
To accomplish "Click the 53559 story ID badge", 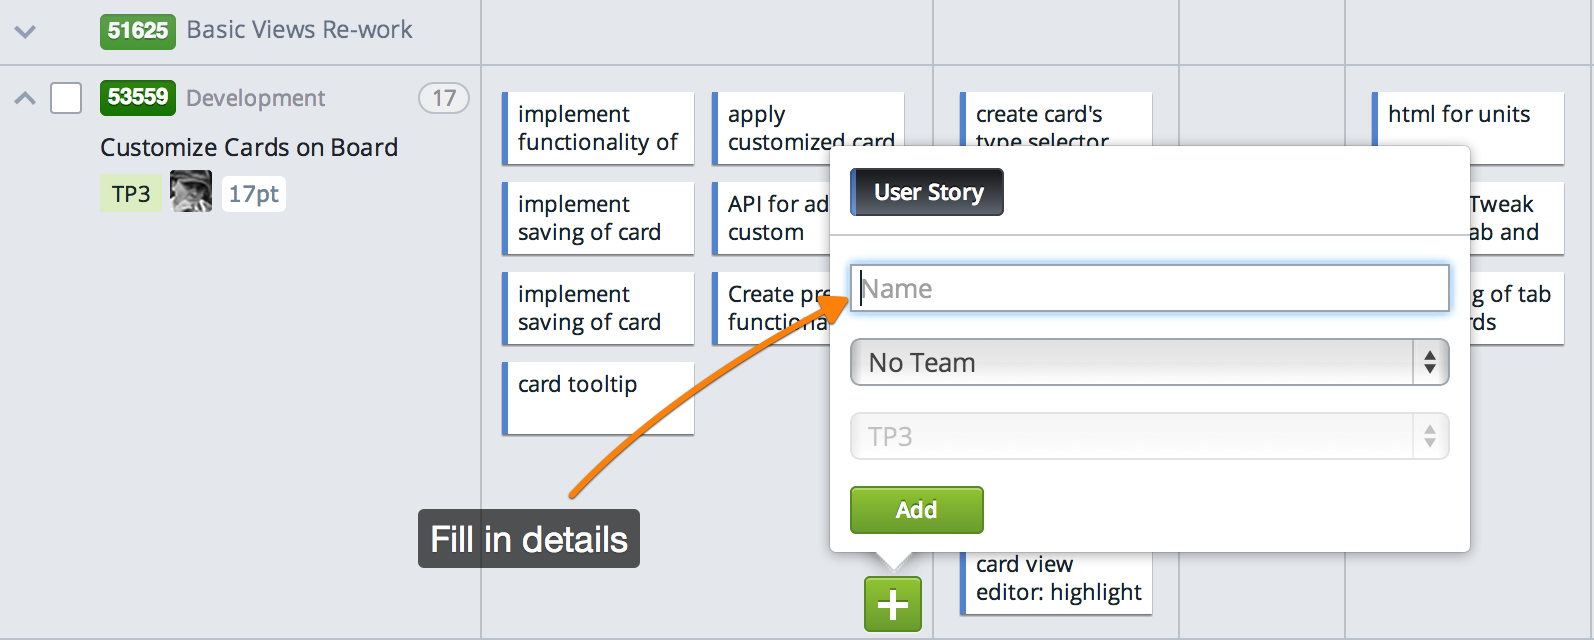I will click(138, 98).
